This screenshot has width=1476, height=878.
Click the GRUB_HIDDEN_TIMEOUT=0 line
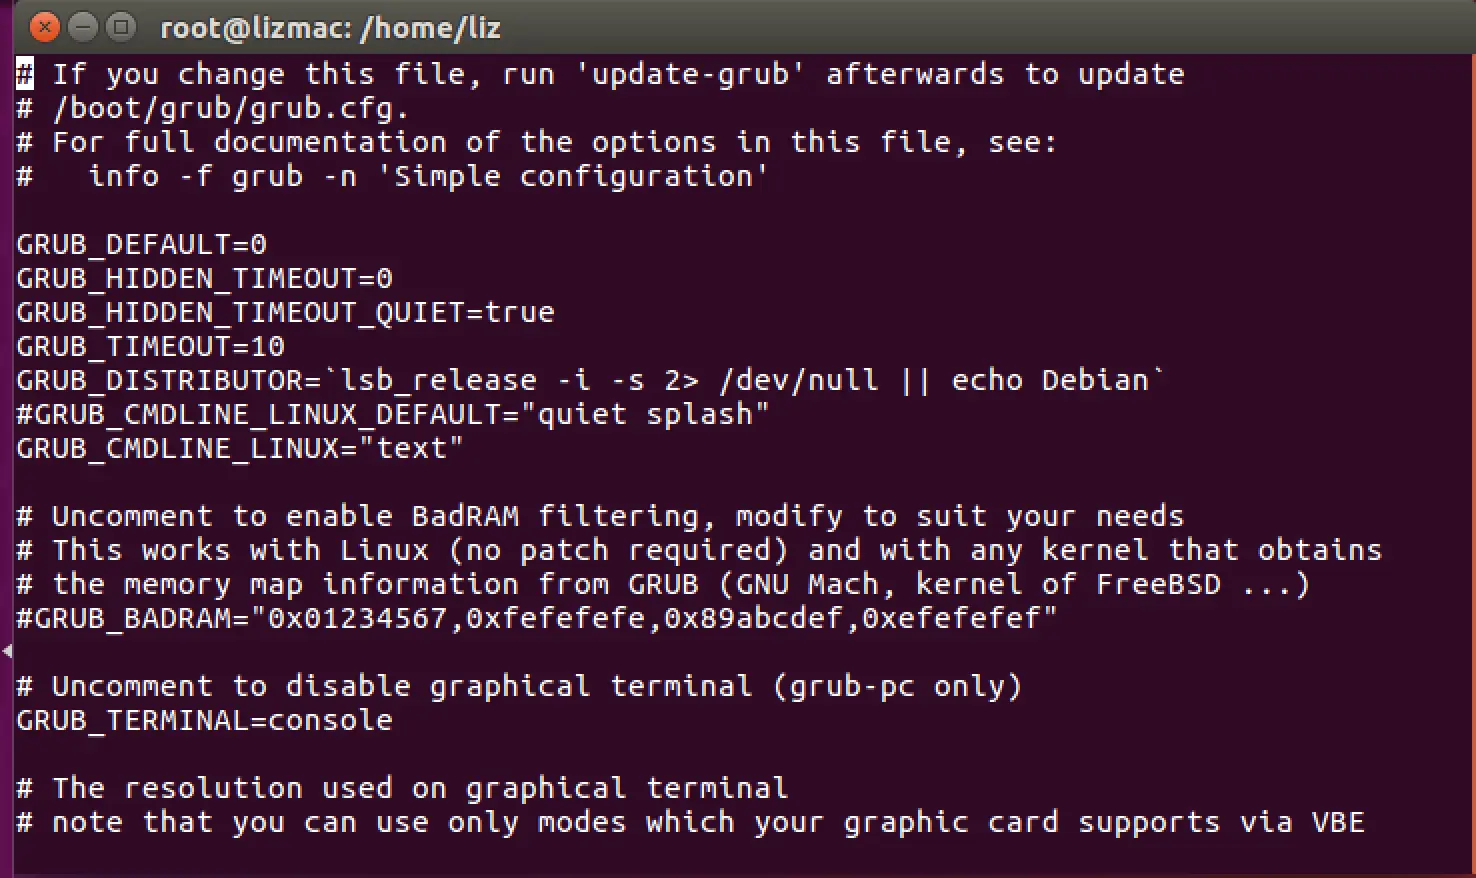click(204, 278)
